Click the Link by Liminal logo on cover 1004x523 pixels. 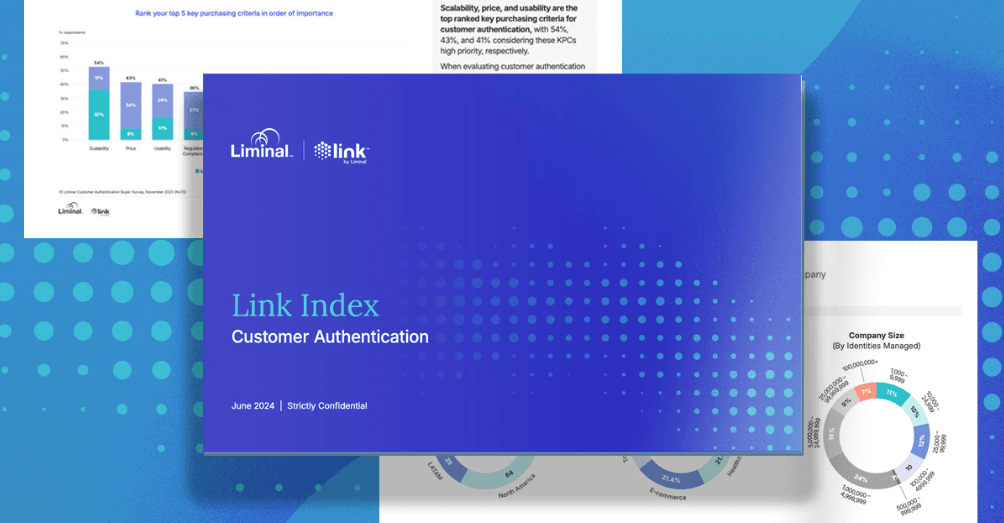click(342, 151)
